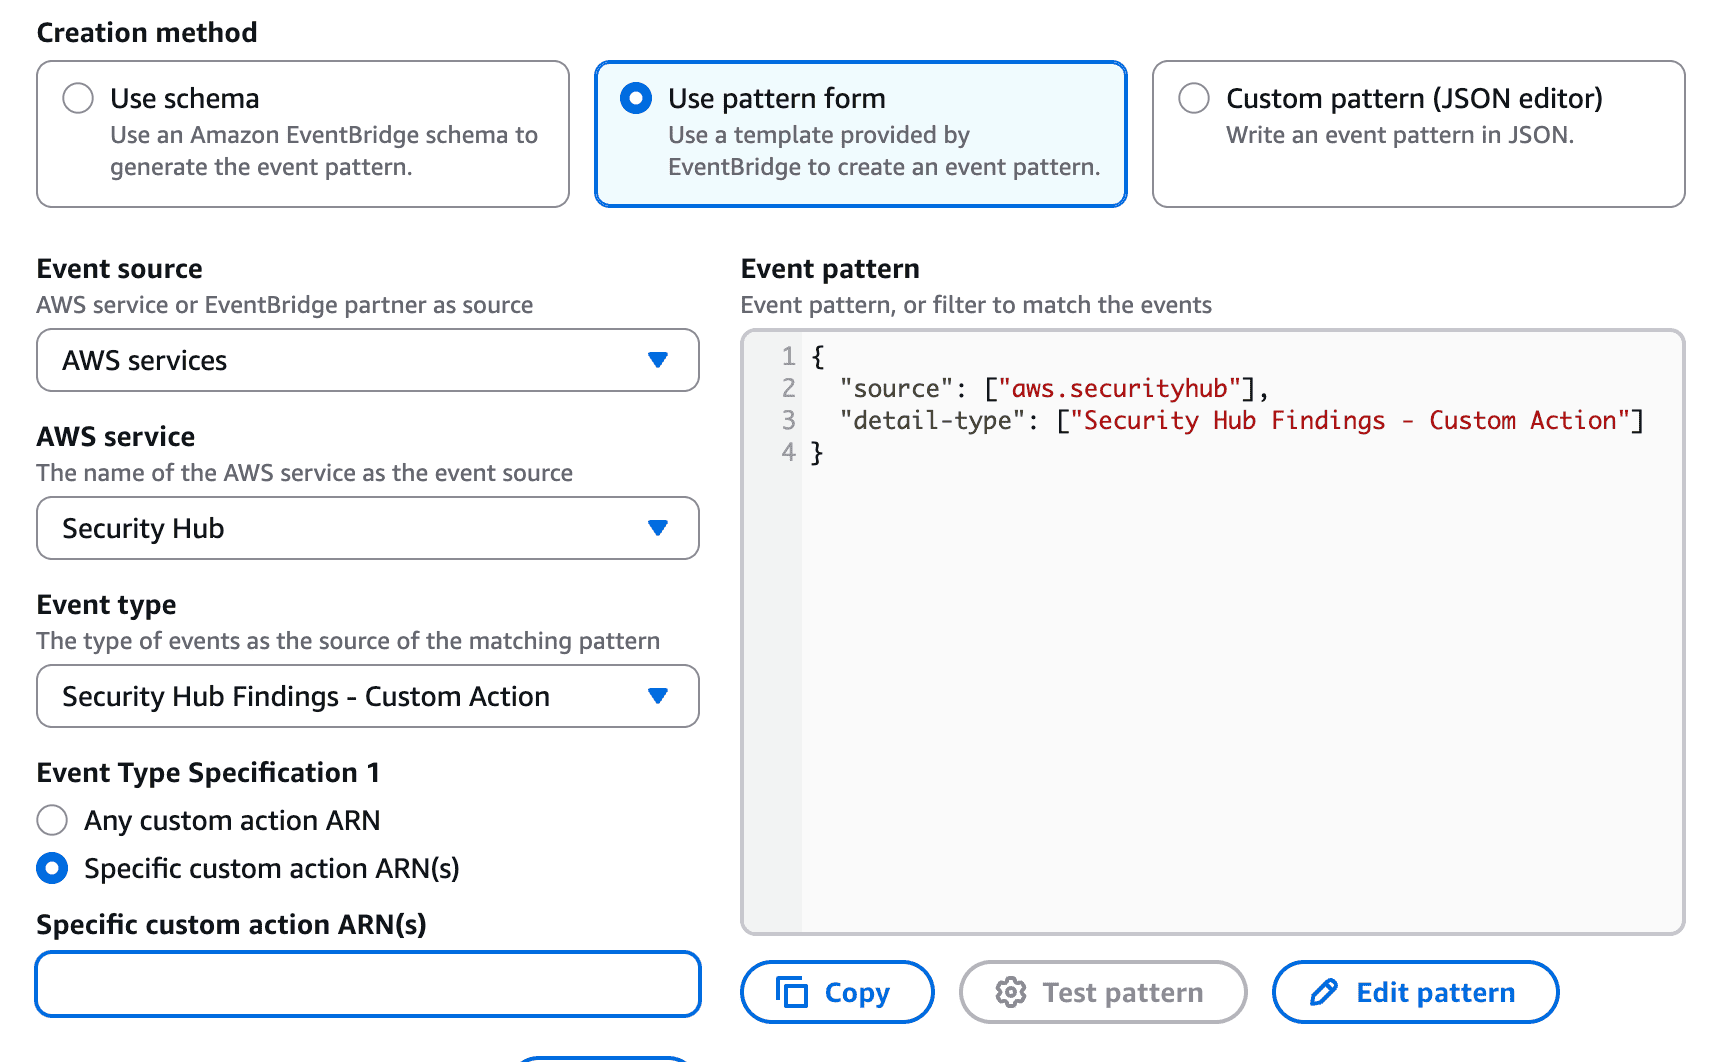Select Specific custom action ARN(s) radio

[x=52, y=868]
